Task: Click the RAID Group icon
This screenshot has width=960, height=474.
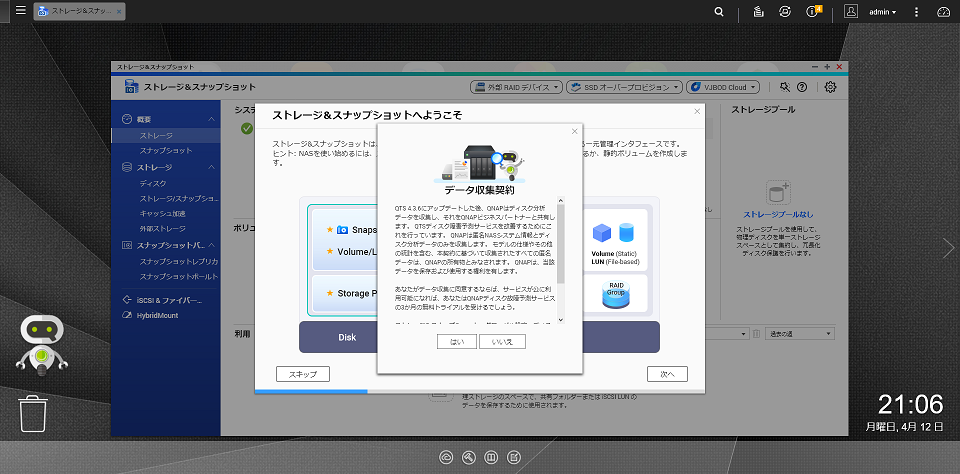Action: tap(615, 294)
